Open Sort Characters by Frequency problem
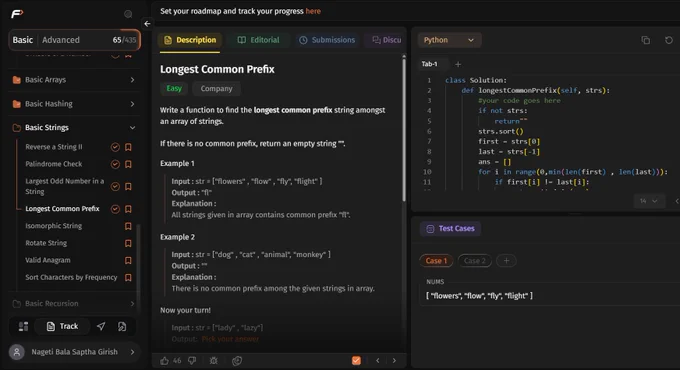Viewport: 680px width, 370px height. click(71, 278)
